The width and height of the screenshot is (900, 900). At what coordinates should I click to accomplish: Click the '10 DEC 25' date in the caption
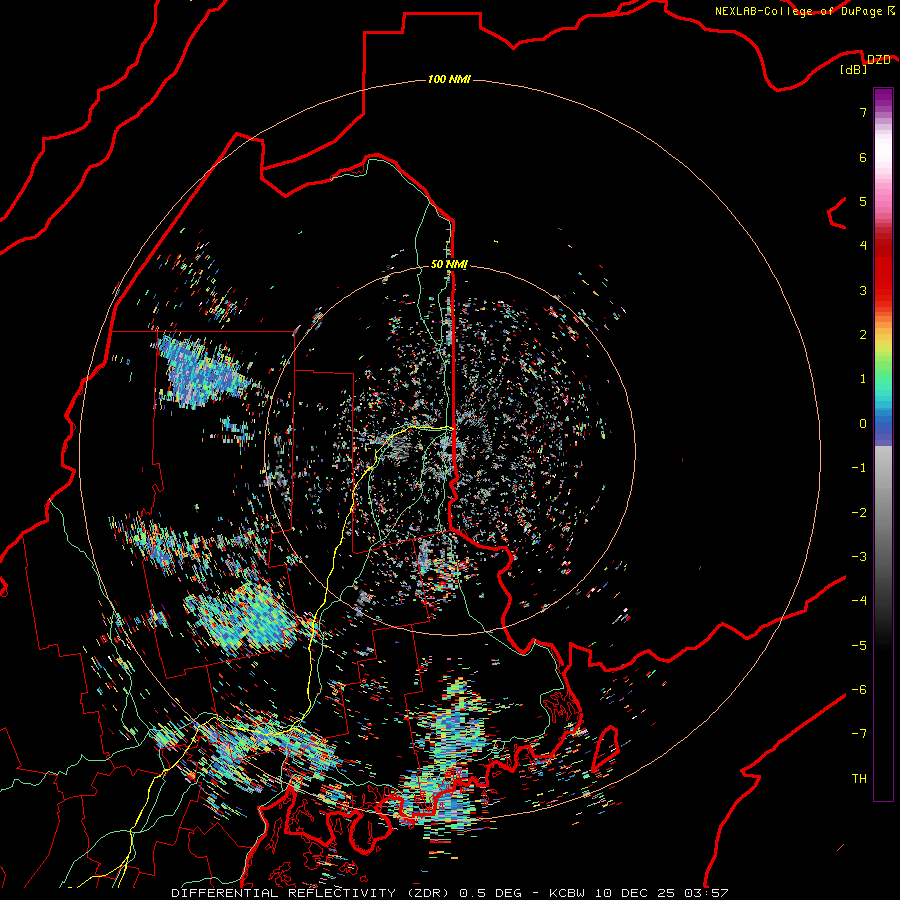pos(637,893)
